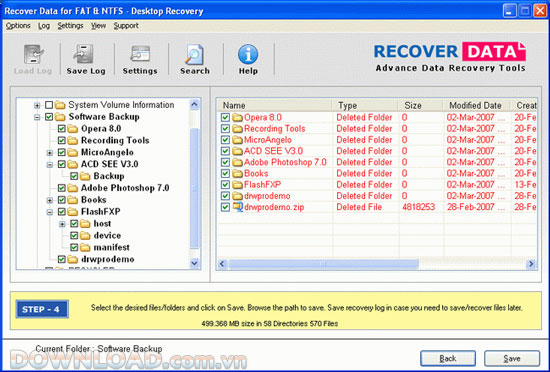Uncheck manifest checkbox in tree
The image size is (550, 372).
(74, 248)
